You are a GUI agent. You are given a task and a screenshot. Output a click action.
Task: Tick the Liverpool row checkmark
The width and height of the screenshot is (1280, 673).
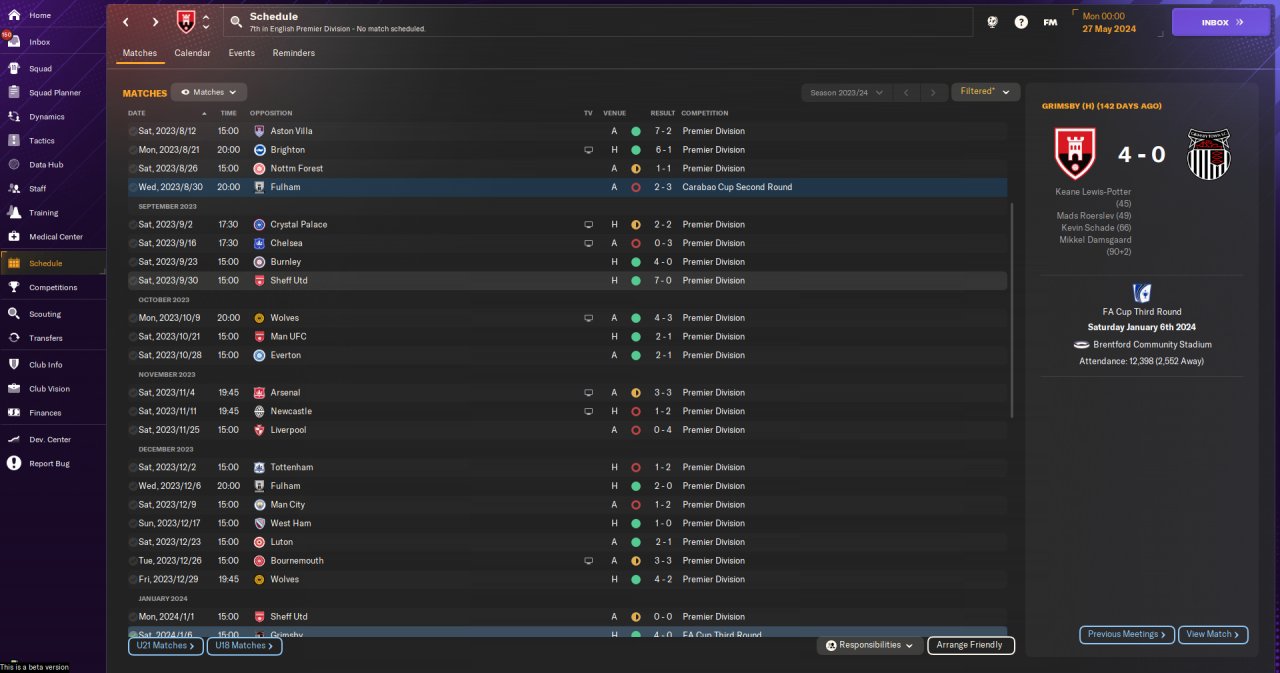(x=133, y=430)
